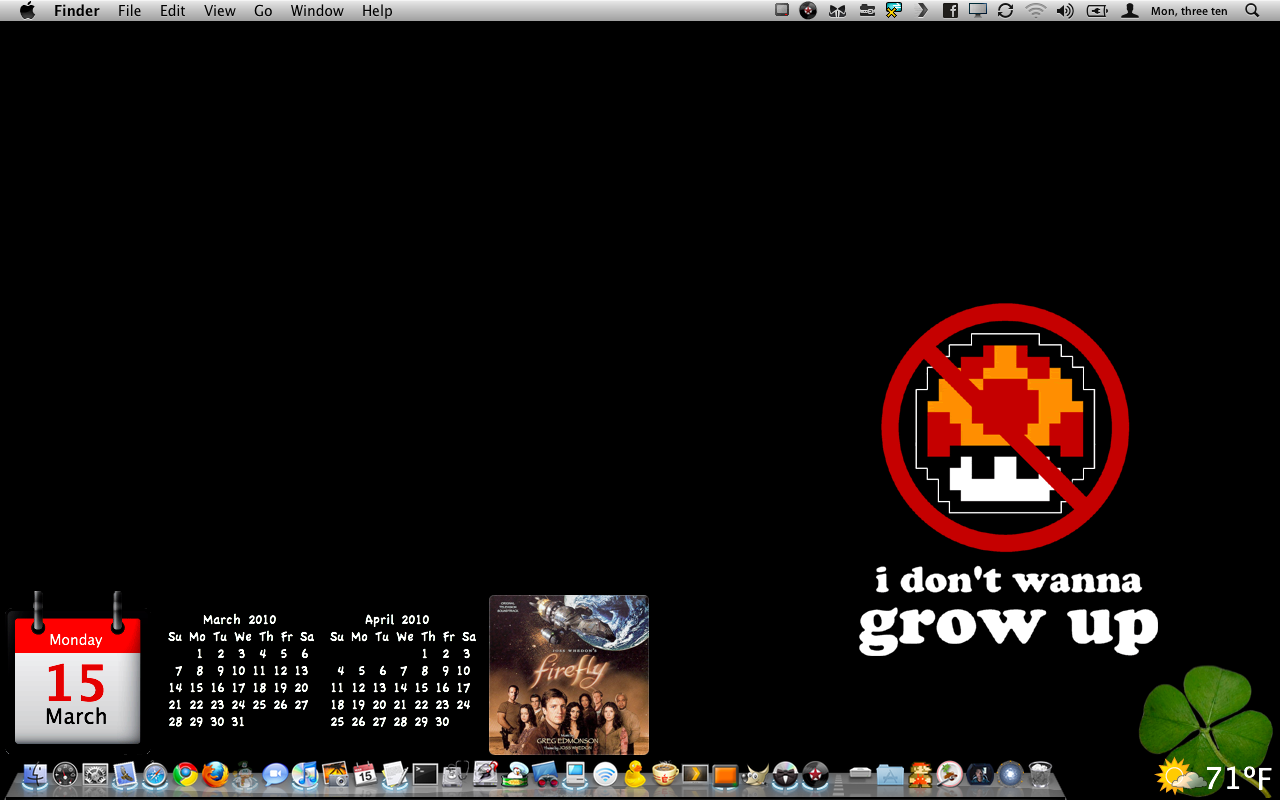The image size is (1280, 800).
Task: Open the Apple menu
Action: tap(27, 11)
